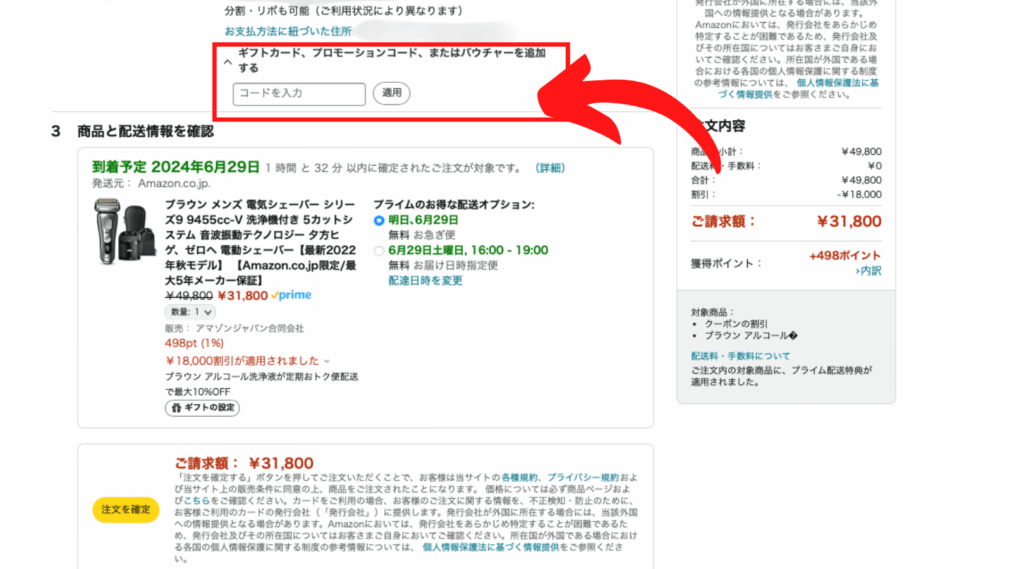Open the 詳細 link next to arrival date

[550, 168]
